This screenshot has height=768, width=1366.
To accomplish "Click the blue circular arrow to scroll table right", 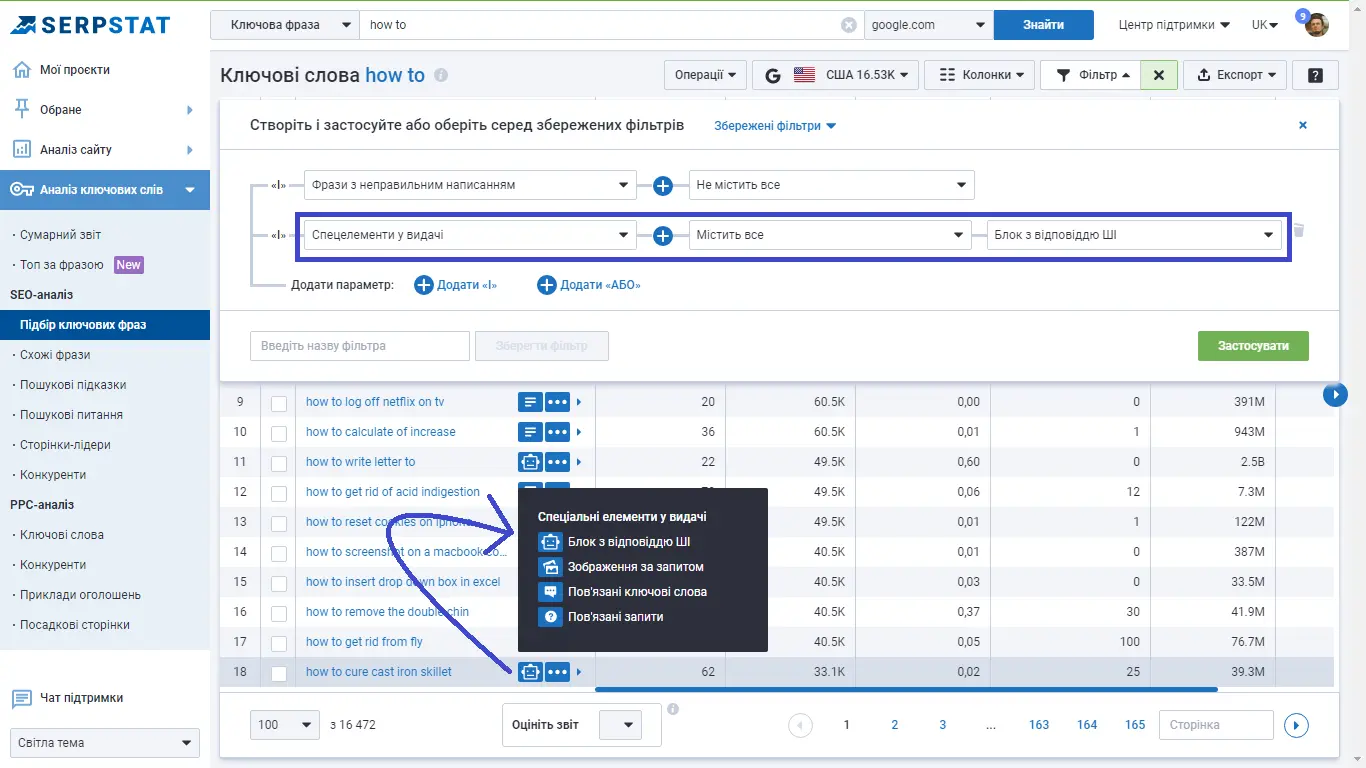I will click(1335, 395).
